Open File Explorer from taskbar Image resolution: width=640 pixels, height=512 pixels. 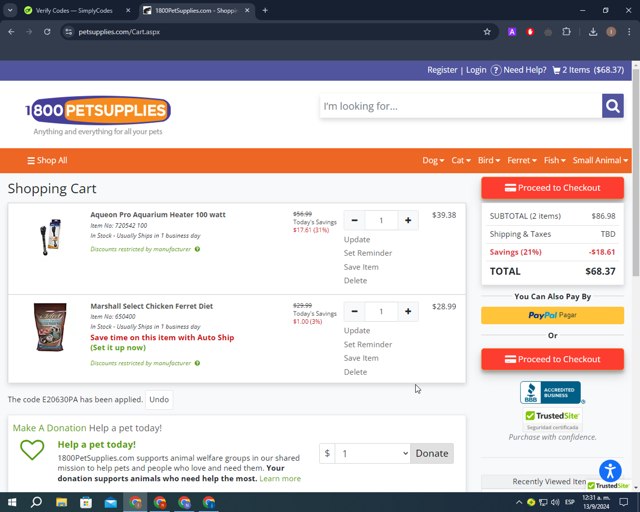click(62, 502)
